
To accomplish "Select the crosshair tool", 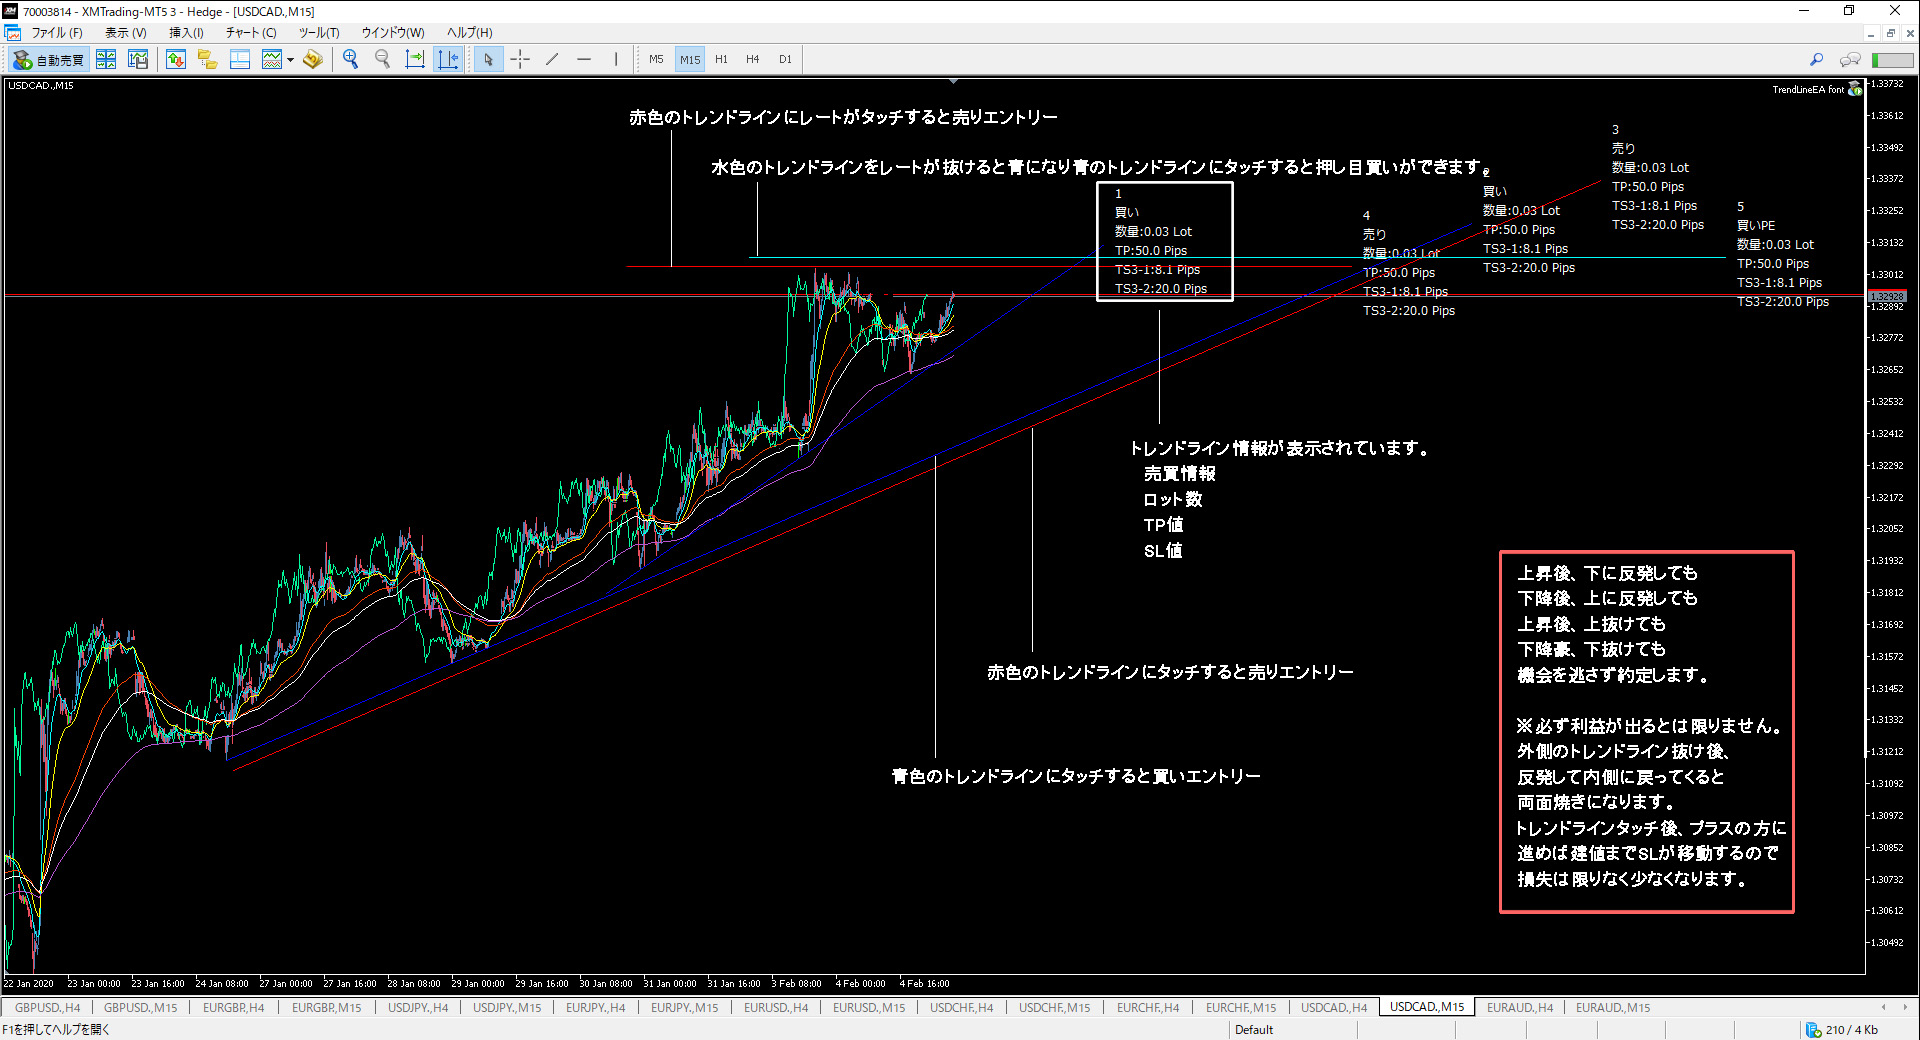I will coord(520,60).
